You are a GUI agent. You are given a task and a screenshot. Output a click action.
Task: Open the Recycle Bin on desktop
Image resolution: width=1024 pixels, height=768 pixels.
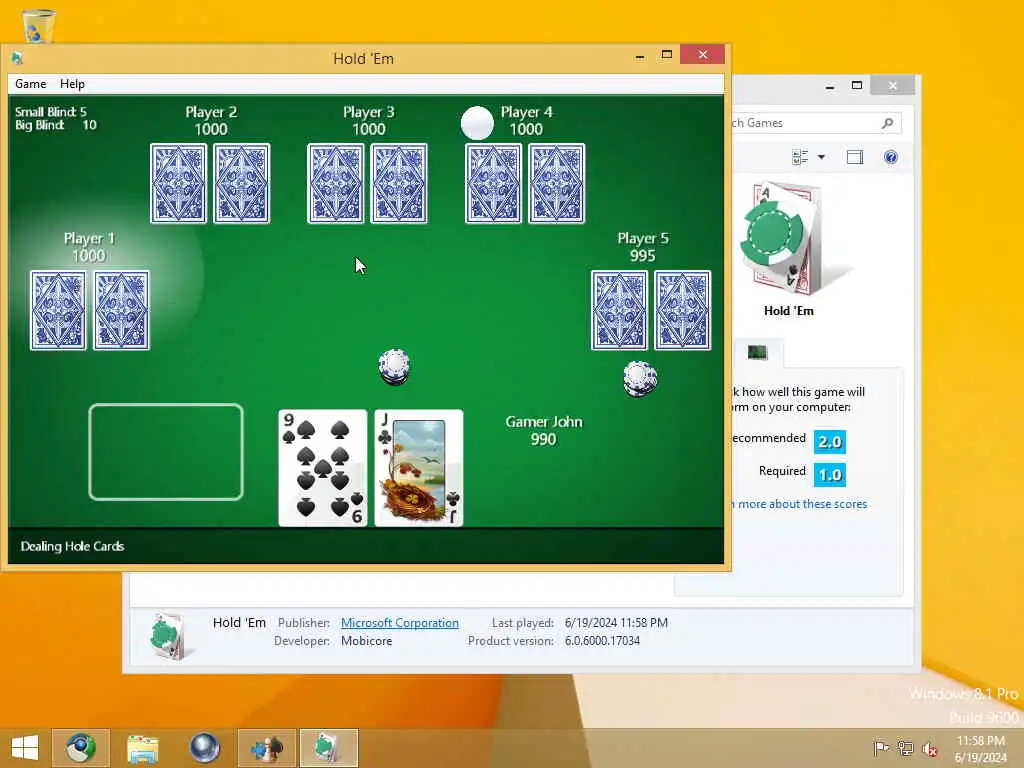(x=39, y=24)
